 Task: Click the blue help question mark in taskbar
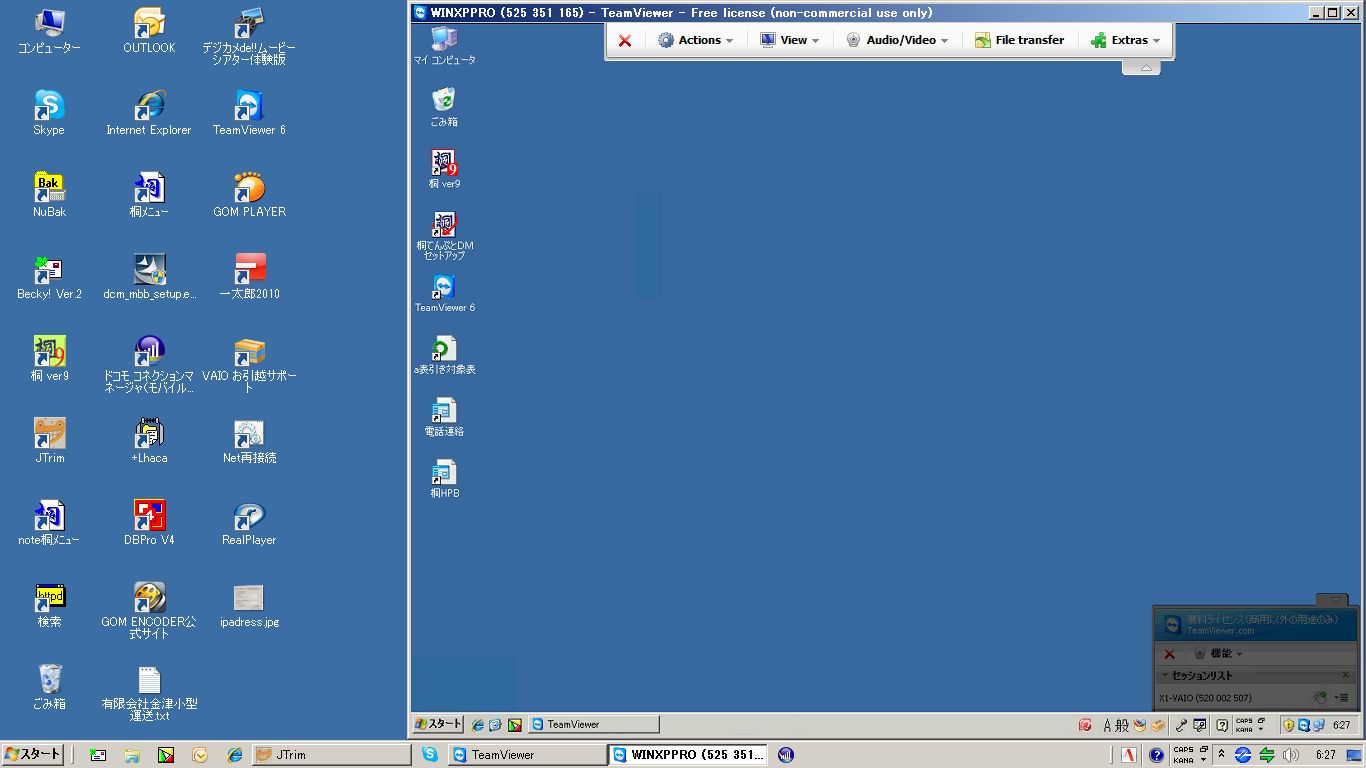pos(1156,755)
